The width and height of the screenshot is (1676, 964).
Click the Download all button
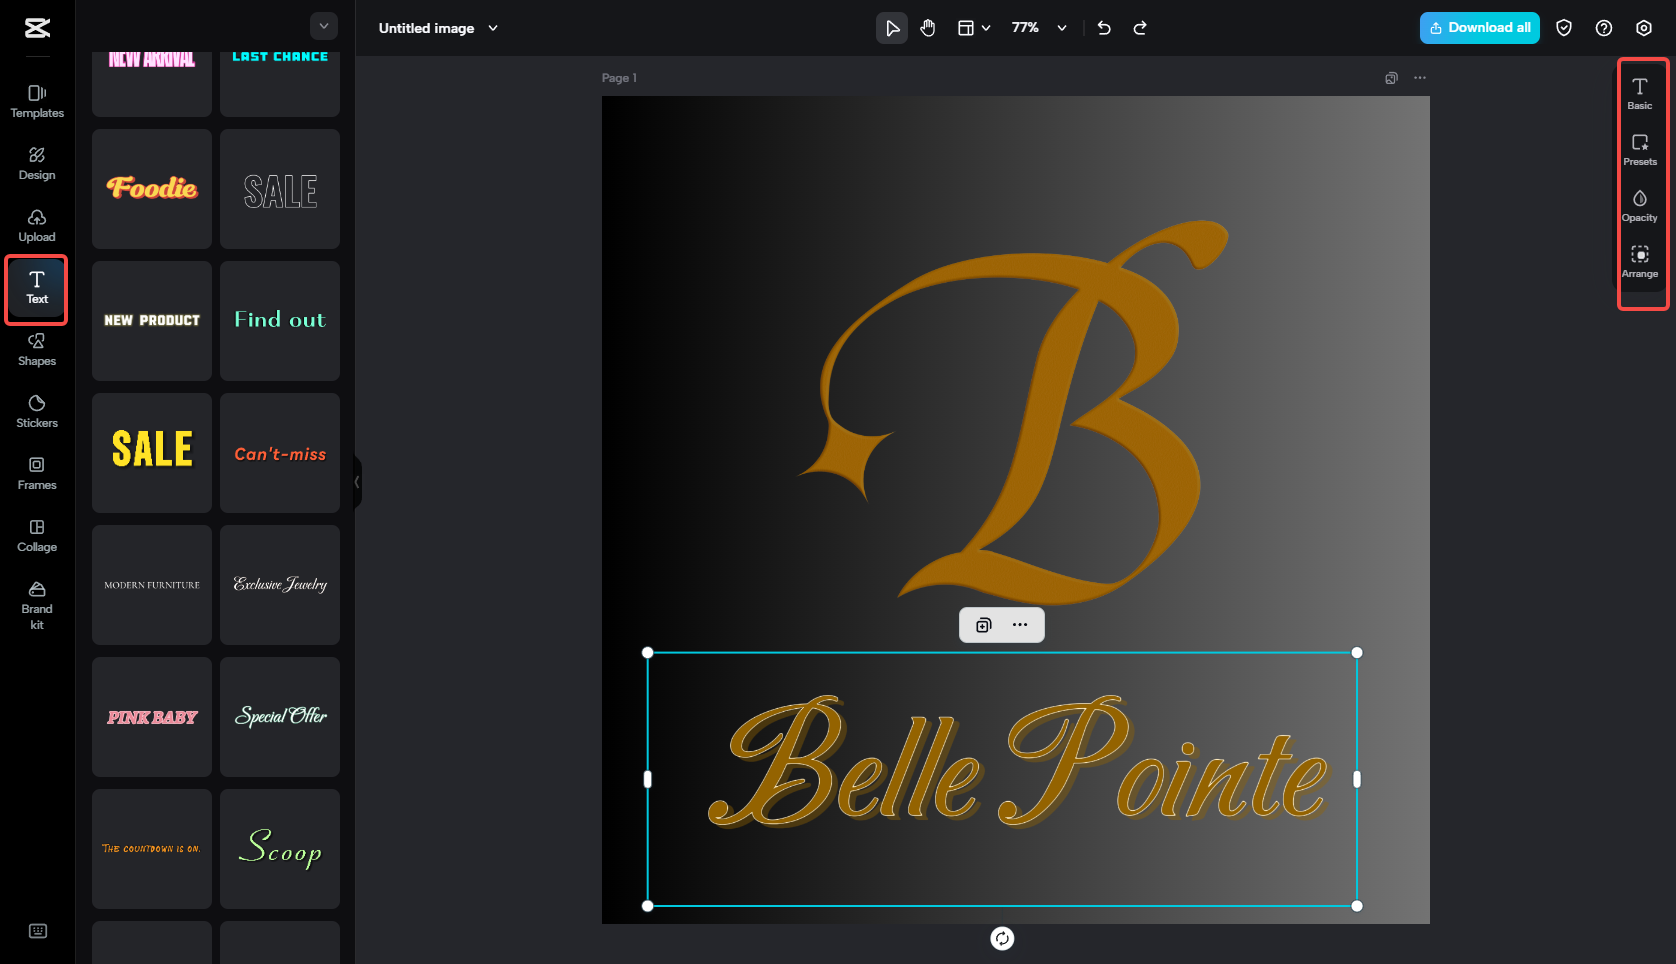(x=1479, y=28)
